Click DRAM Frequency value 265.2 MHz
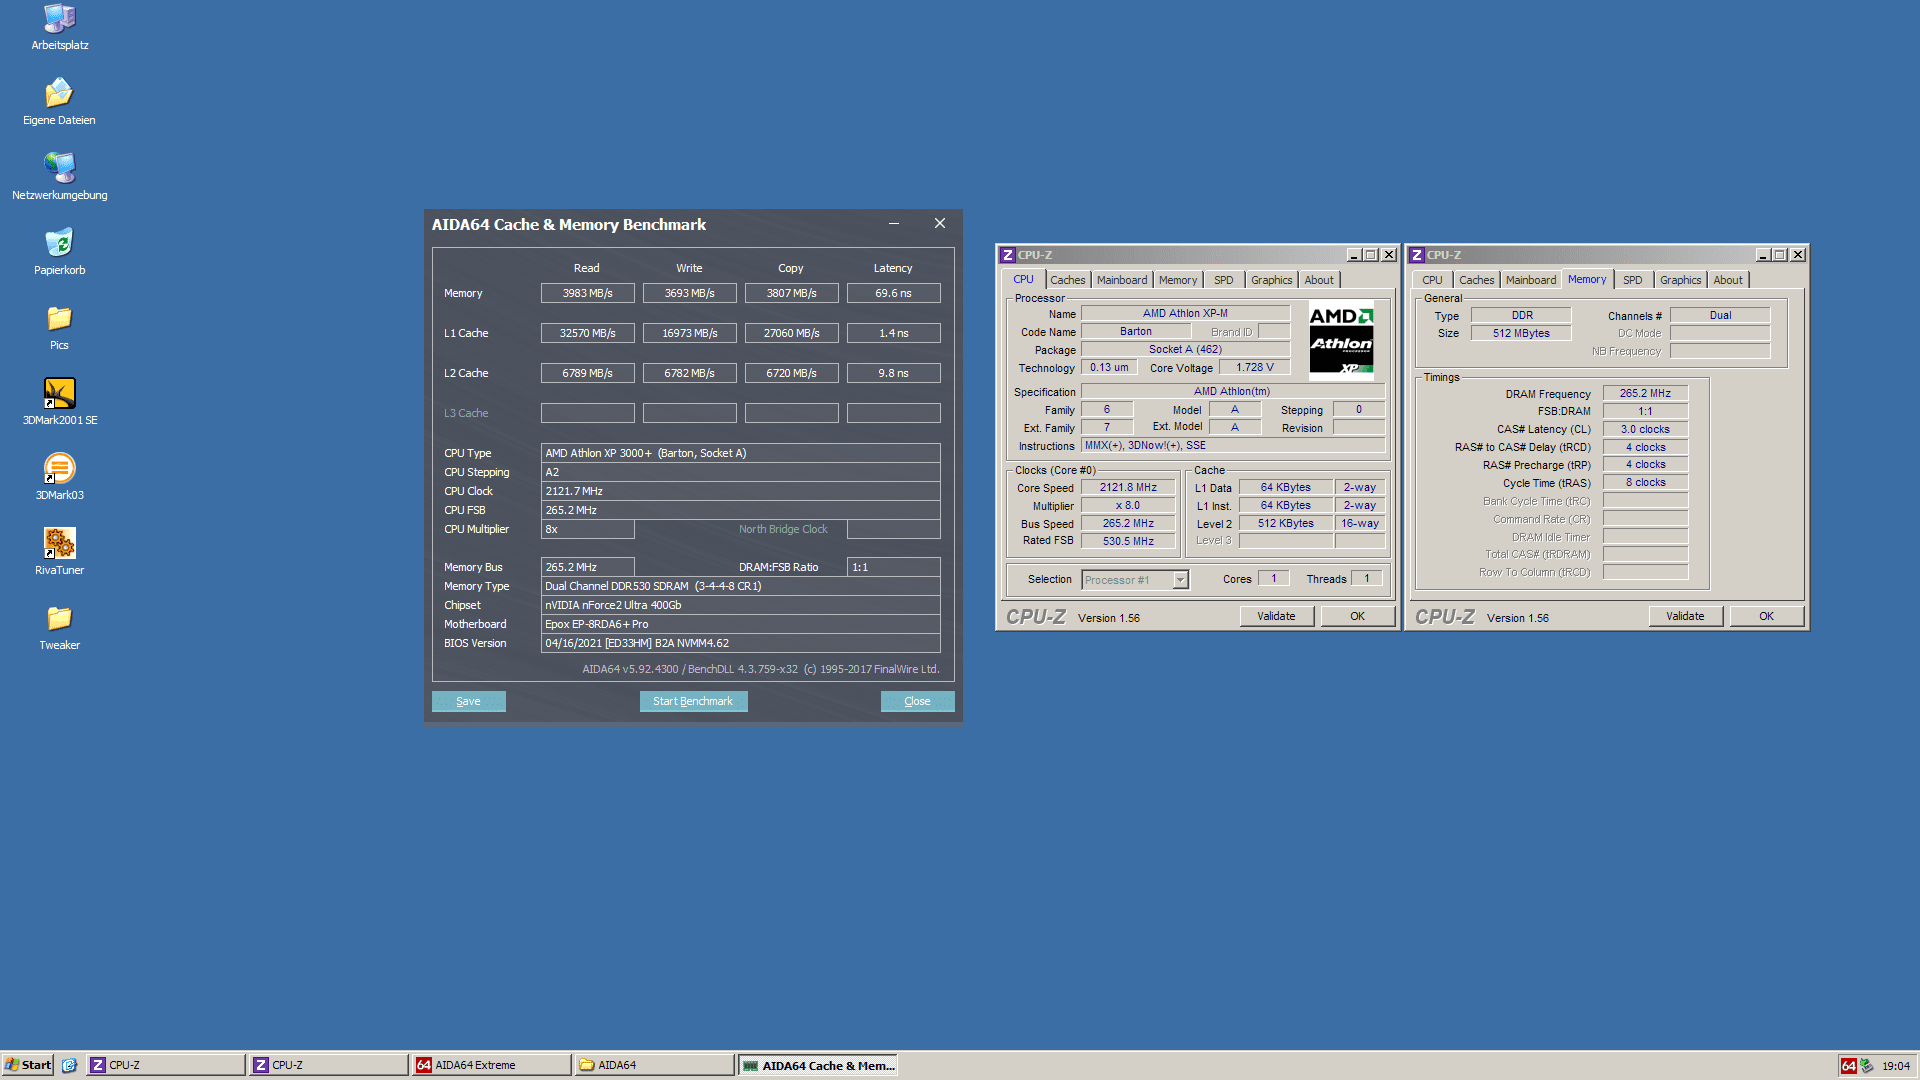 [1645, 393]
